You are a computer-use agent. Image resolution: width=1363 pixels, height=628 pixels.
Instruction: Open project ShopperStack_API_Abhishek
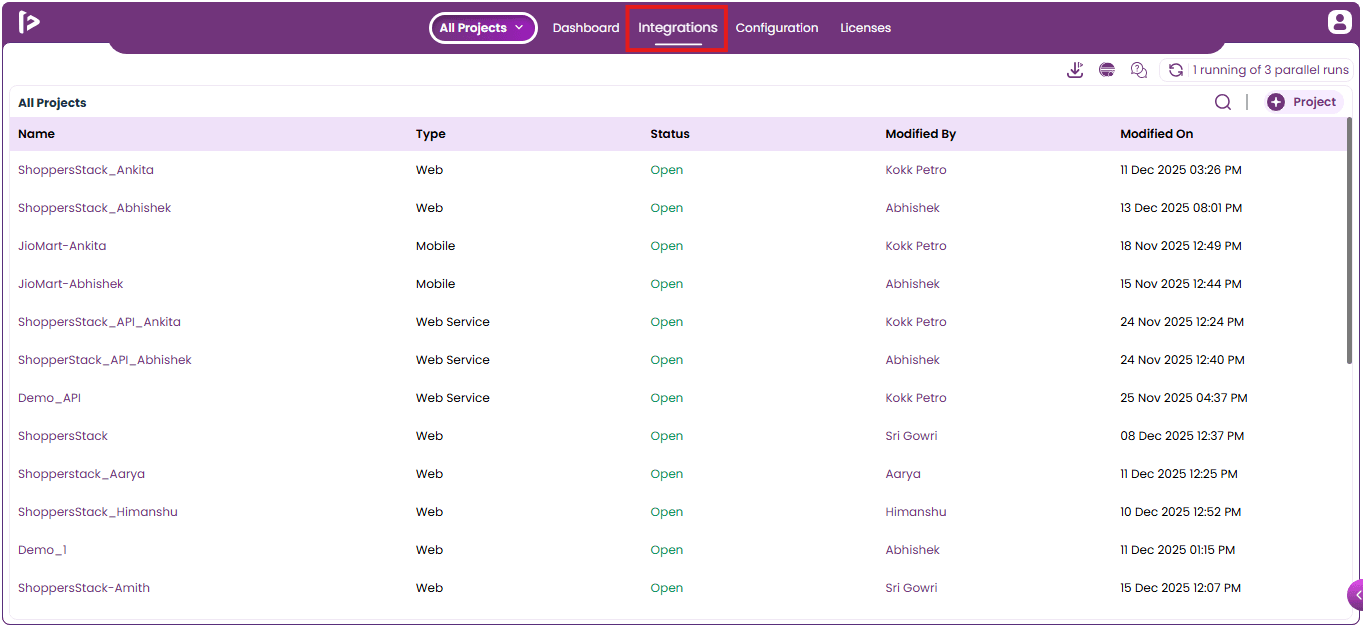[x=105, y=360]
